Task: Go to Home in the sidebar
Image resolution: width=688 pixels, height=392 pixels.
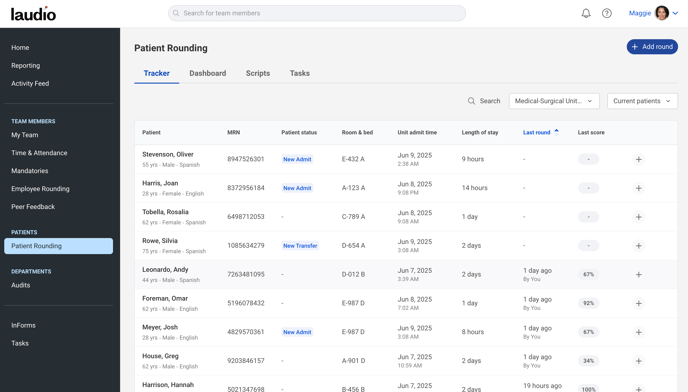Action: tap(20, 47)
